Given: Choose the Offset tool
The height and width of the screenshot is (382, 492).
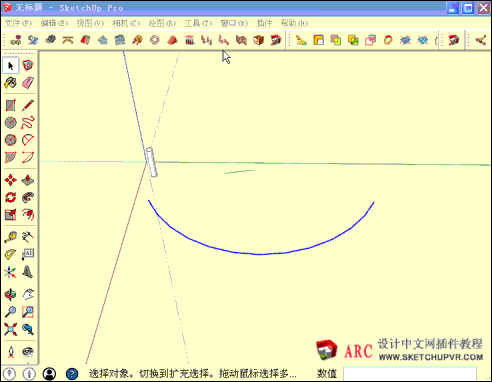Looking at the screenshot, I should click(x=28, y=215).
